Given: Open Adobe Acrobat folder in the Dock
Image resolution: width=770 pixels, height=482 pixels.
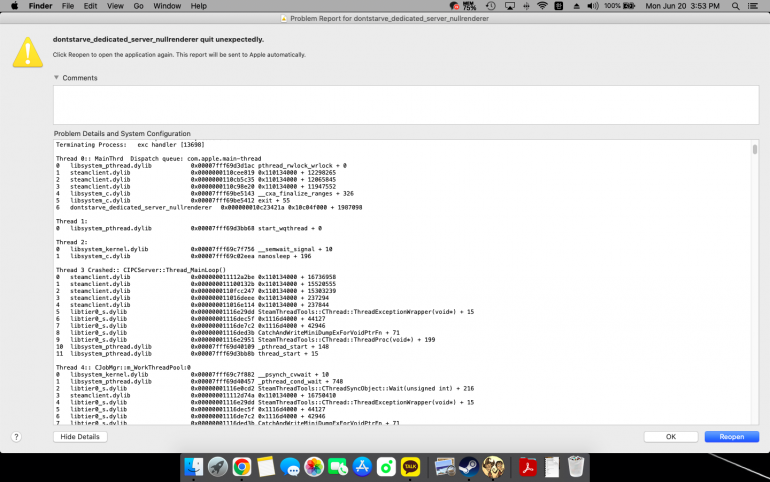Looking at the screenshot, I should pyautogui.click(x=528, y=467).
